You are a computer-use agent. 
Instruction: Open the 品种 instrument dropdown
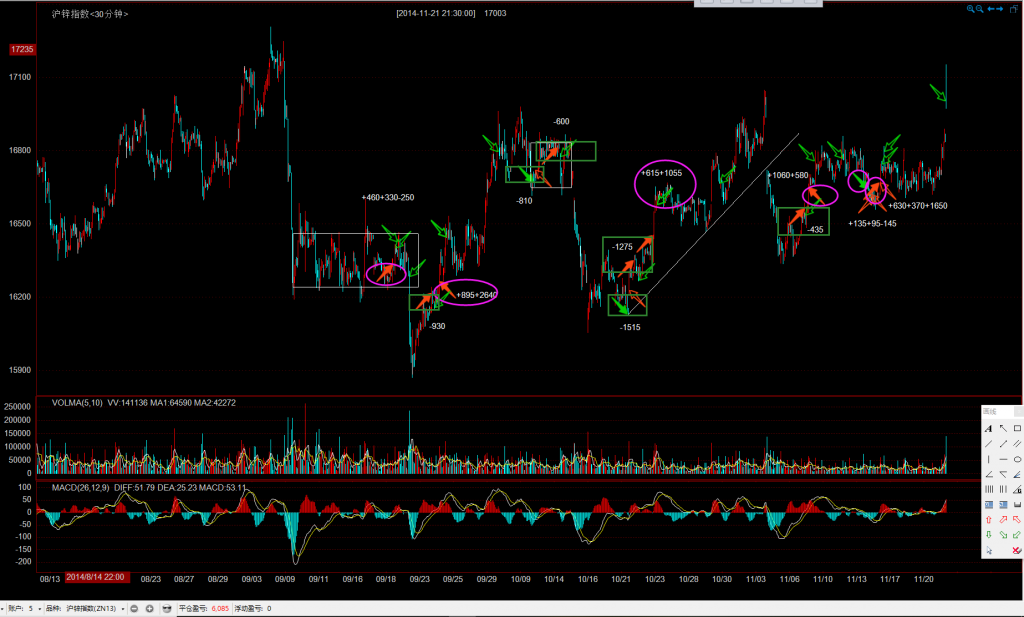(123, 609)
